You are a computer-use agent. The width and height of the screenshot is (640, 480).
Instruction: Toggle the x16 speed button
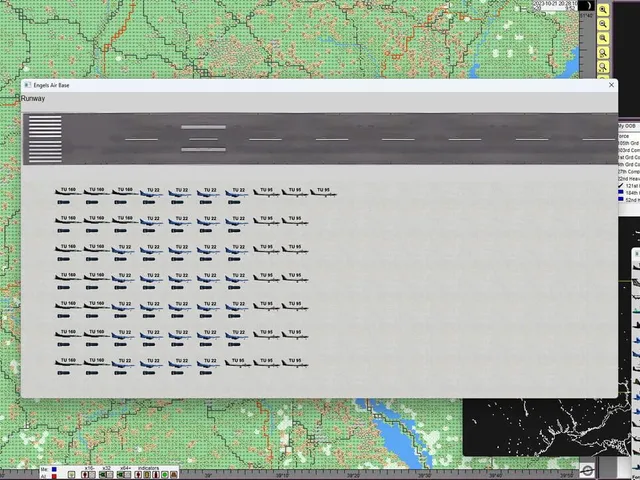point(89,475)
